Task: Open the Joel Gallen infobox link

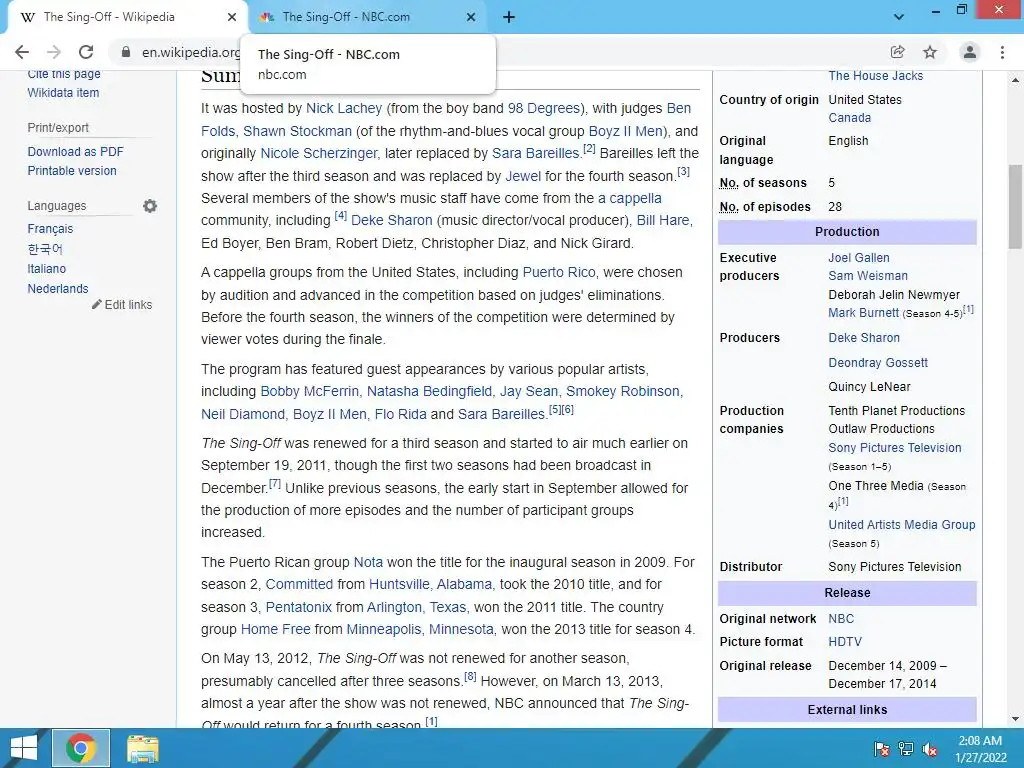Action: point(859,258)
